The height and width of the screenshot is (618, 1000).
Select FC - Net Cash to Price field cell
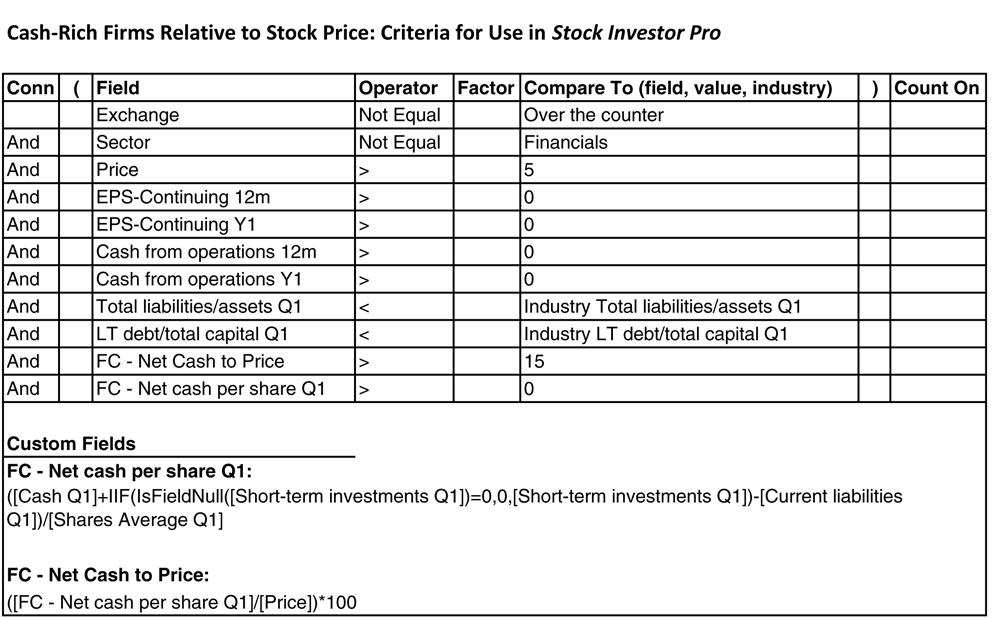tap(223, 362)
